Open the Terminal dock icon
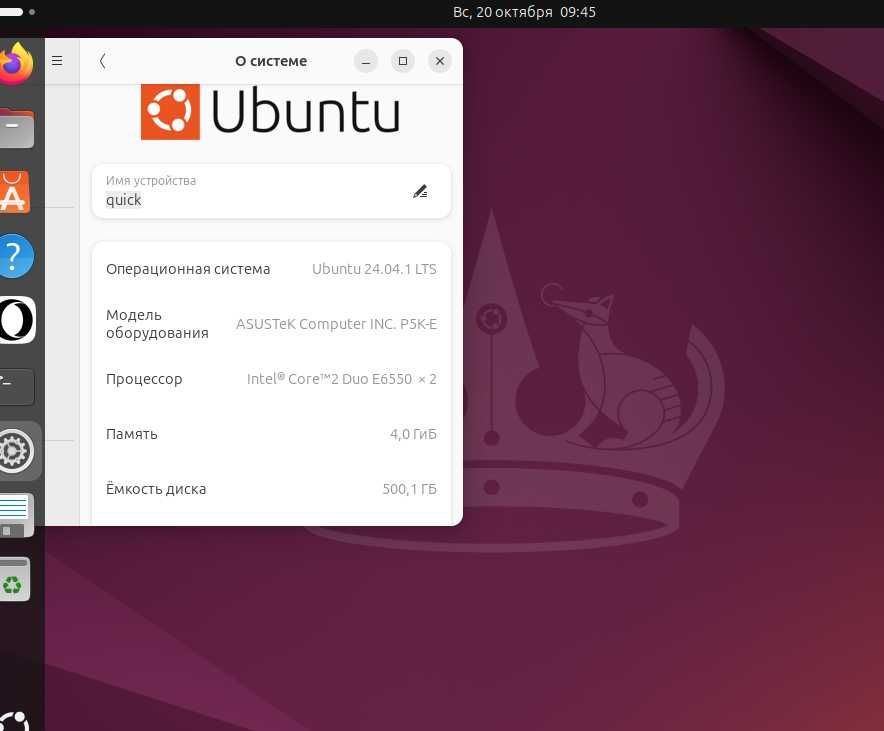 pos(16,386)
